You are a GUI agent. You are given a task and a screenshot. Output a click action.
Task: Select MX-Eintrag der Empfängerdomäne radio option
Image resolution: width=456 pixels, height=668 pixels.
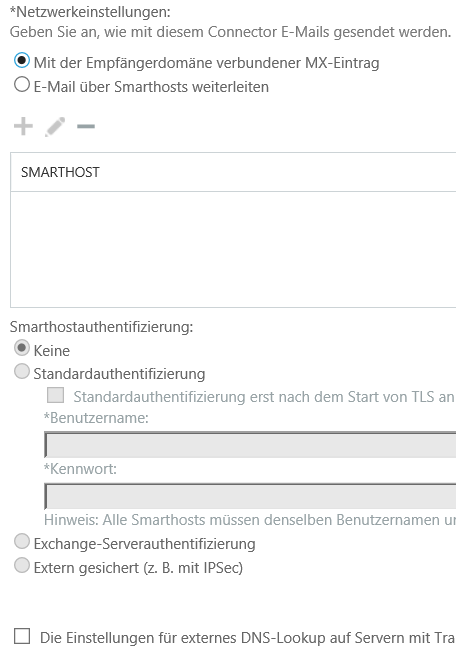22,60
